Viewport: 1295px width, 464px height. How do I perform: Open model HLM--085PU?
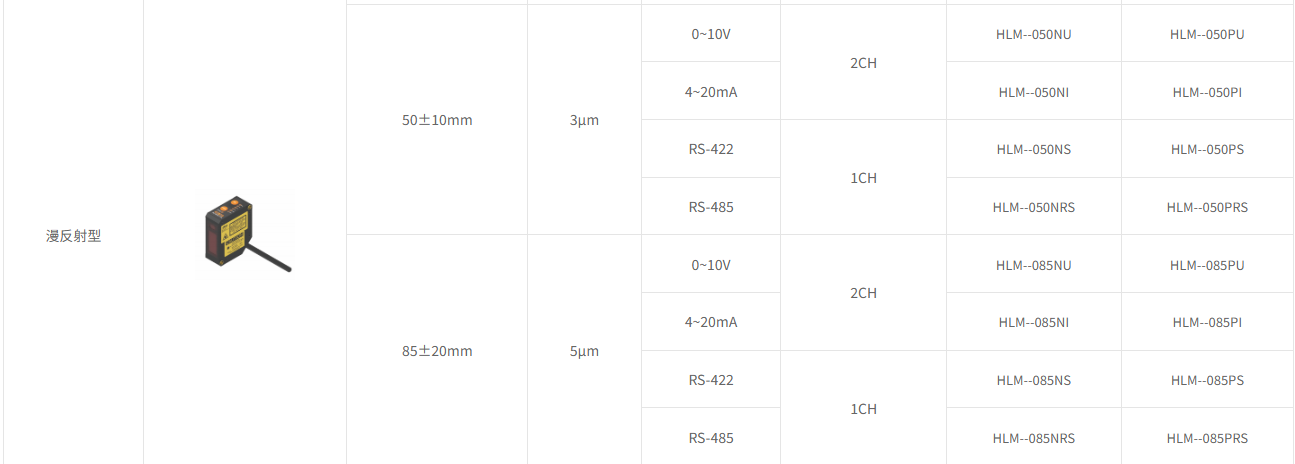coord(1207,265)
